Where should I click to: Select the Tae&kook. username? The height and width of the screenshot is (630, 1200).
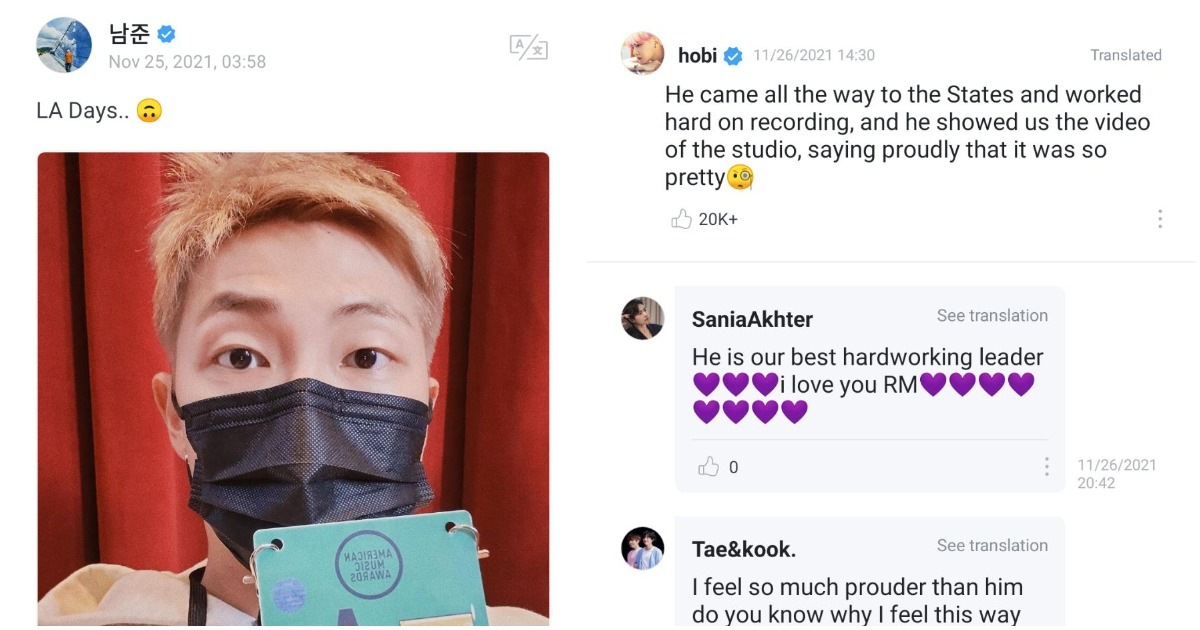[x=744, y=549]
